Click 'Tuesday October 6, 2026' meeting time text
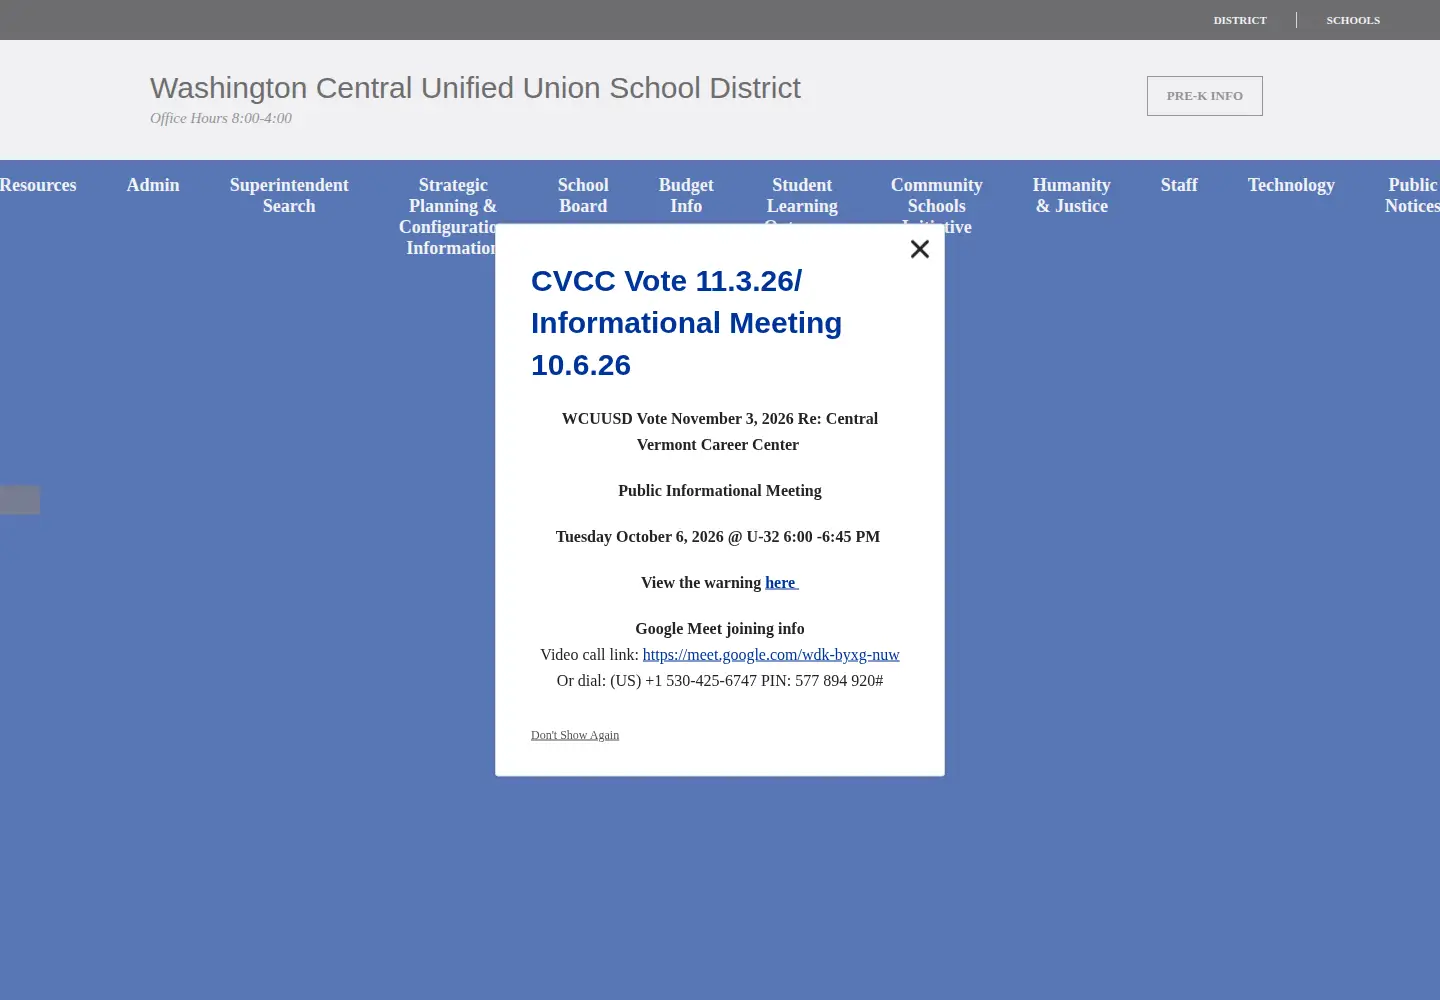The width and height of the screenshot is (1440, 1000). (718, 537)
